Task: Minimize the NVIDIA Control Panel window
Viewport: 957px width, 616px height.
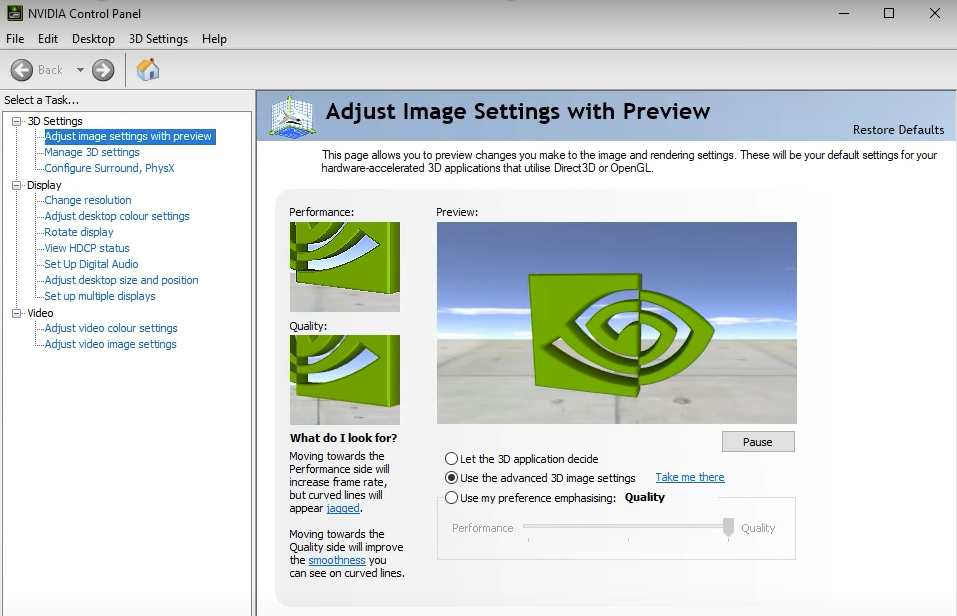Action: [x=844, y=13]
